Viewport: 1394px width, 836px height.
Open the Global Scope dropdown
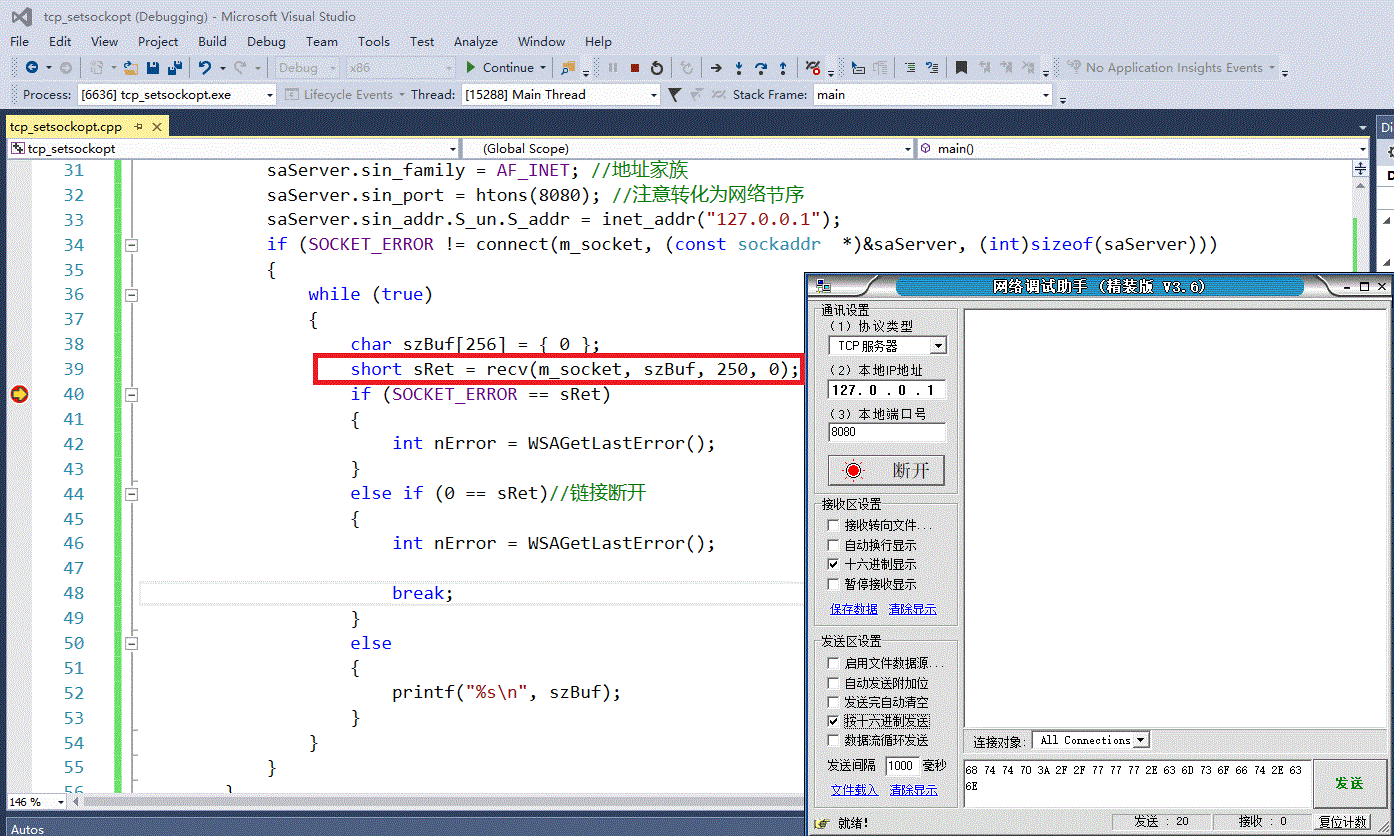click(x=908, y=149)
